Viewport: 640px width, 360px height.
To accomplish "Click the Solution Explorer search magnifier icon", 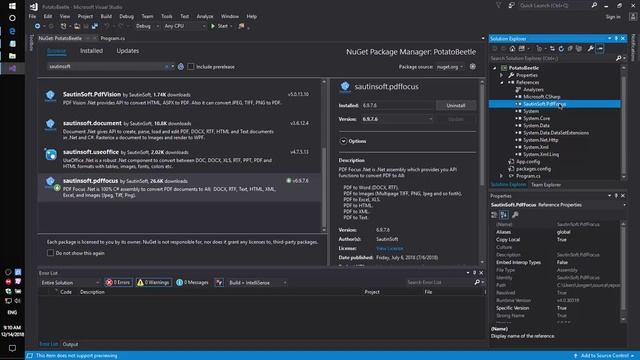I will click(618, 58).
